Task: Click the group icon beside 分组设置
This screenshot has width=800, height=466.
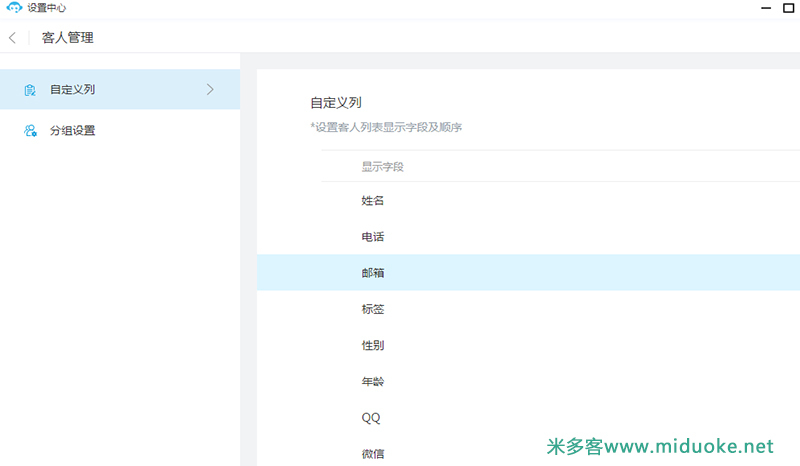Action: [x=30, y=130]
